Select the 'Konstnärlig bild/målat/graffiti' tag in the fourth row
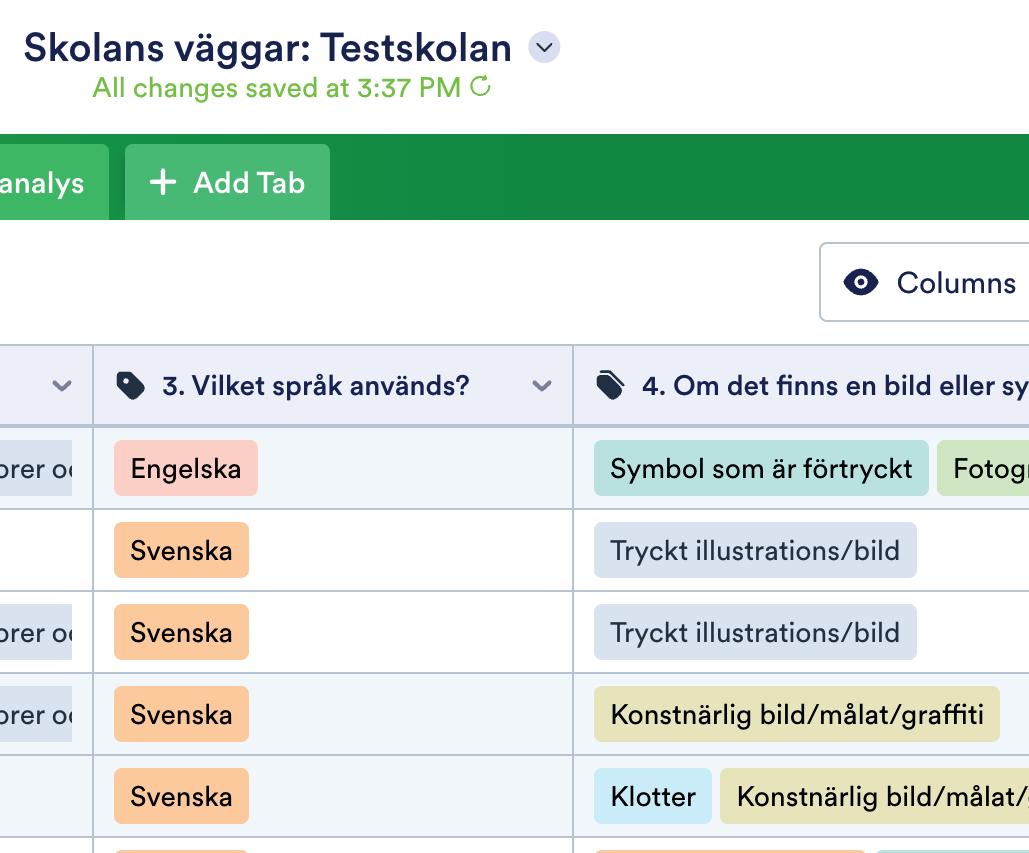1029x853 pixels. (x=796, y=714)
